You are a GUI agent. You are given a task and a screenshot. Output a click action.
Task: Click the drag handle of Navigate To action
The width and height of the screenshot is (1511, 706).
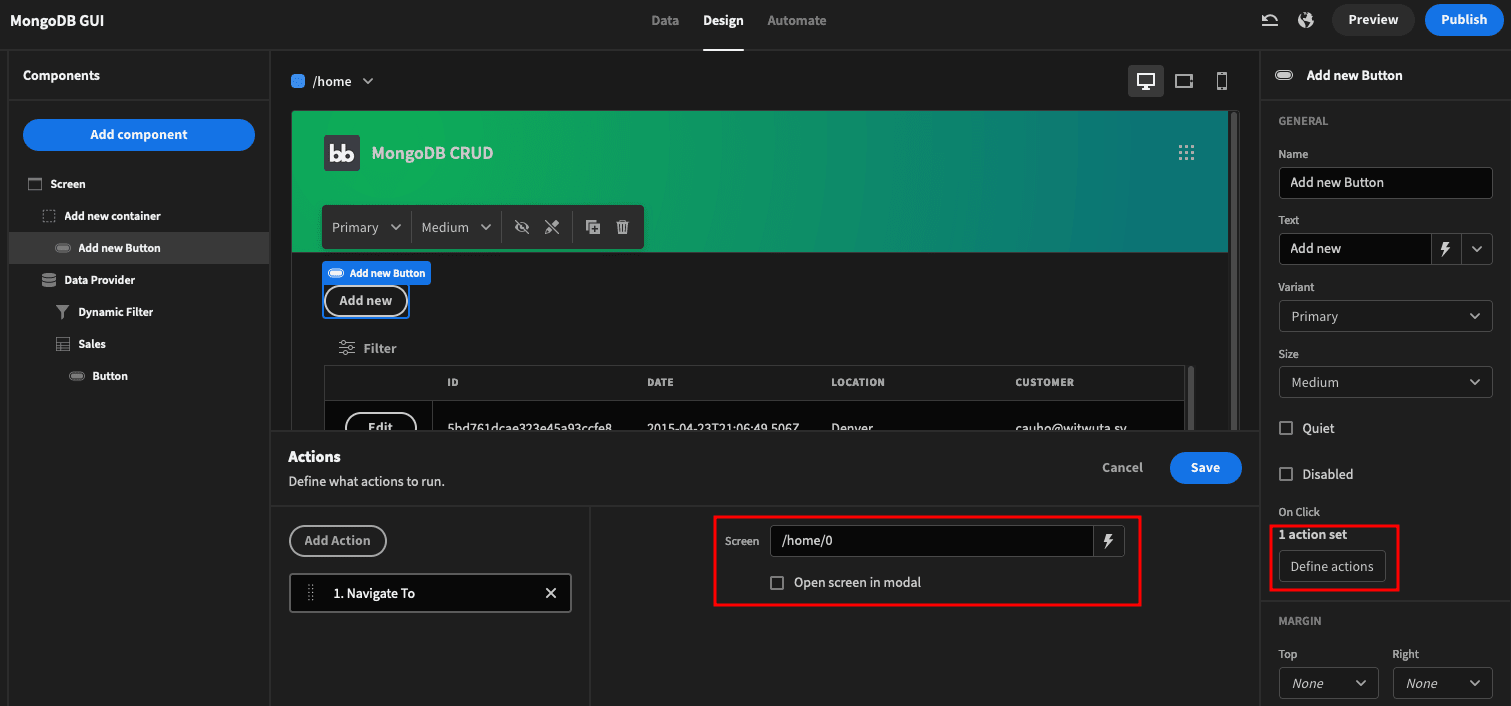click(311, 593)
